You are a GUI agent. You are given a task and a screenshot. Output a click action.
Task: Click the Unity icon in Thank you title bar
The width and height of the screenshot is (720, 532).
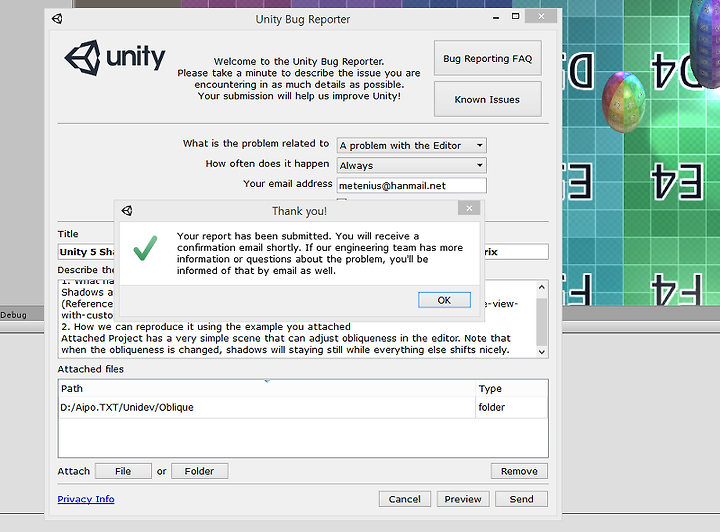coord(127,211)
